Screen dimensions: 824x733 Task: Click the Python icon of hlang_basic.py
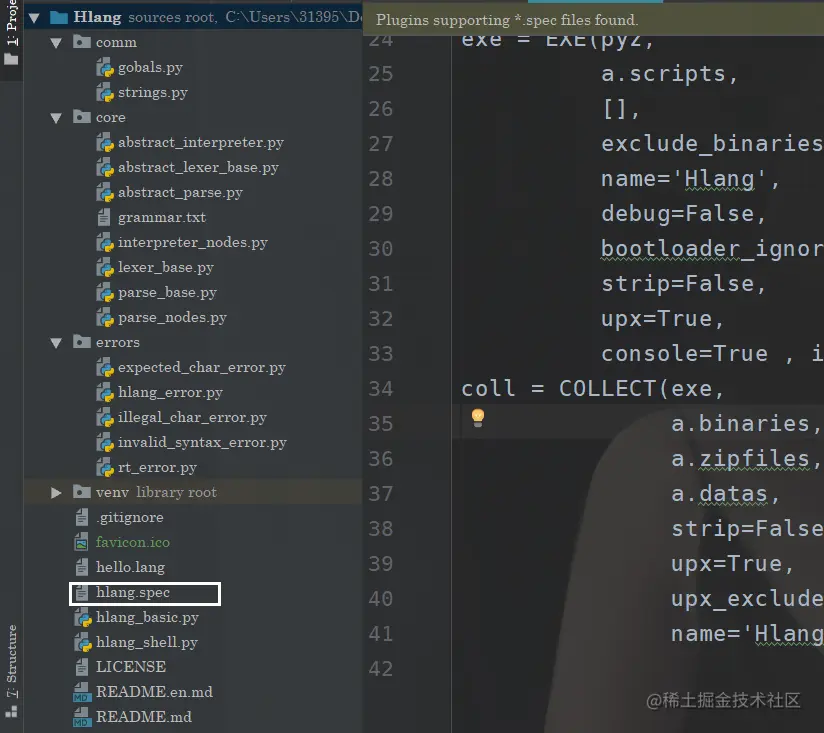(x=83, y=618)
